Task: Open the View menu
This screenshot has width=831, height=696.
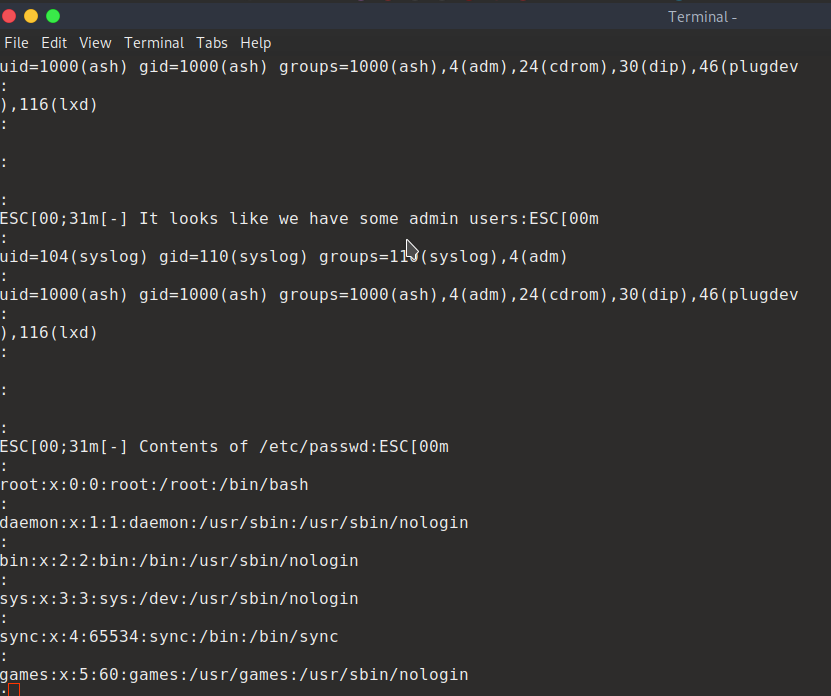Action: pyautogui.click(x=95, y=43)
